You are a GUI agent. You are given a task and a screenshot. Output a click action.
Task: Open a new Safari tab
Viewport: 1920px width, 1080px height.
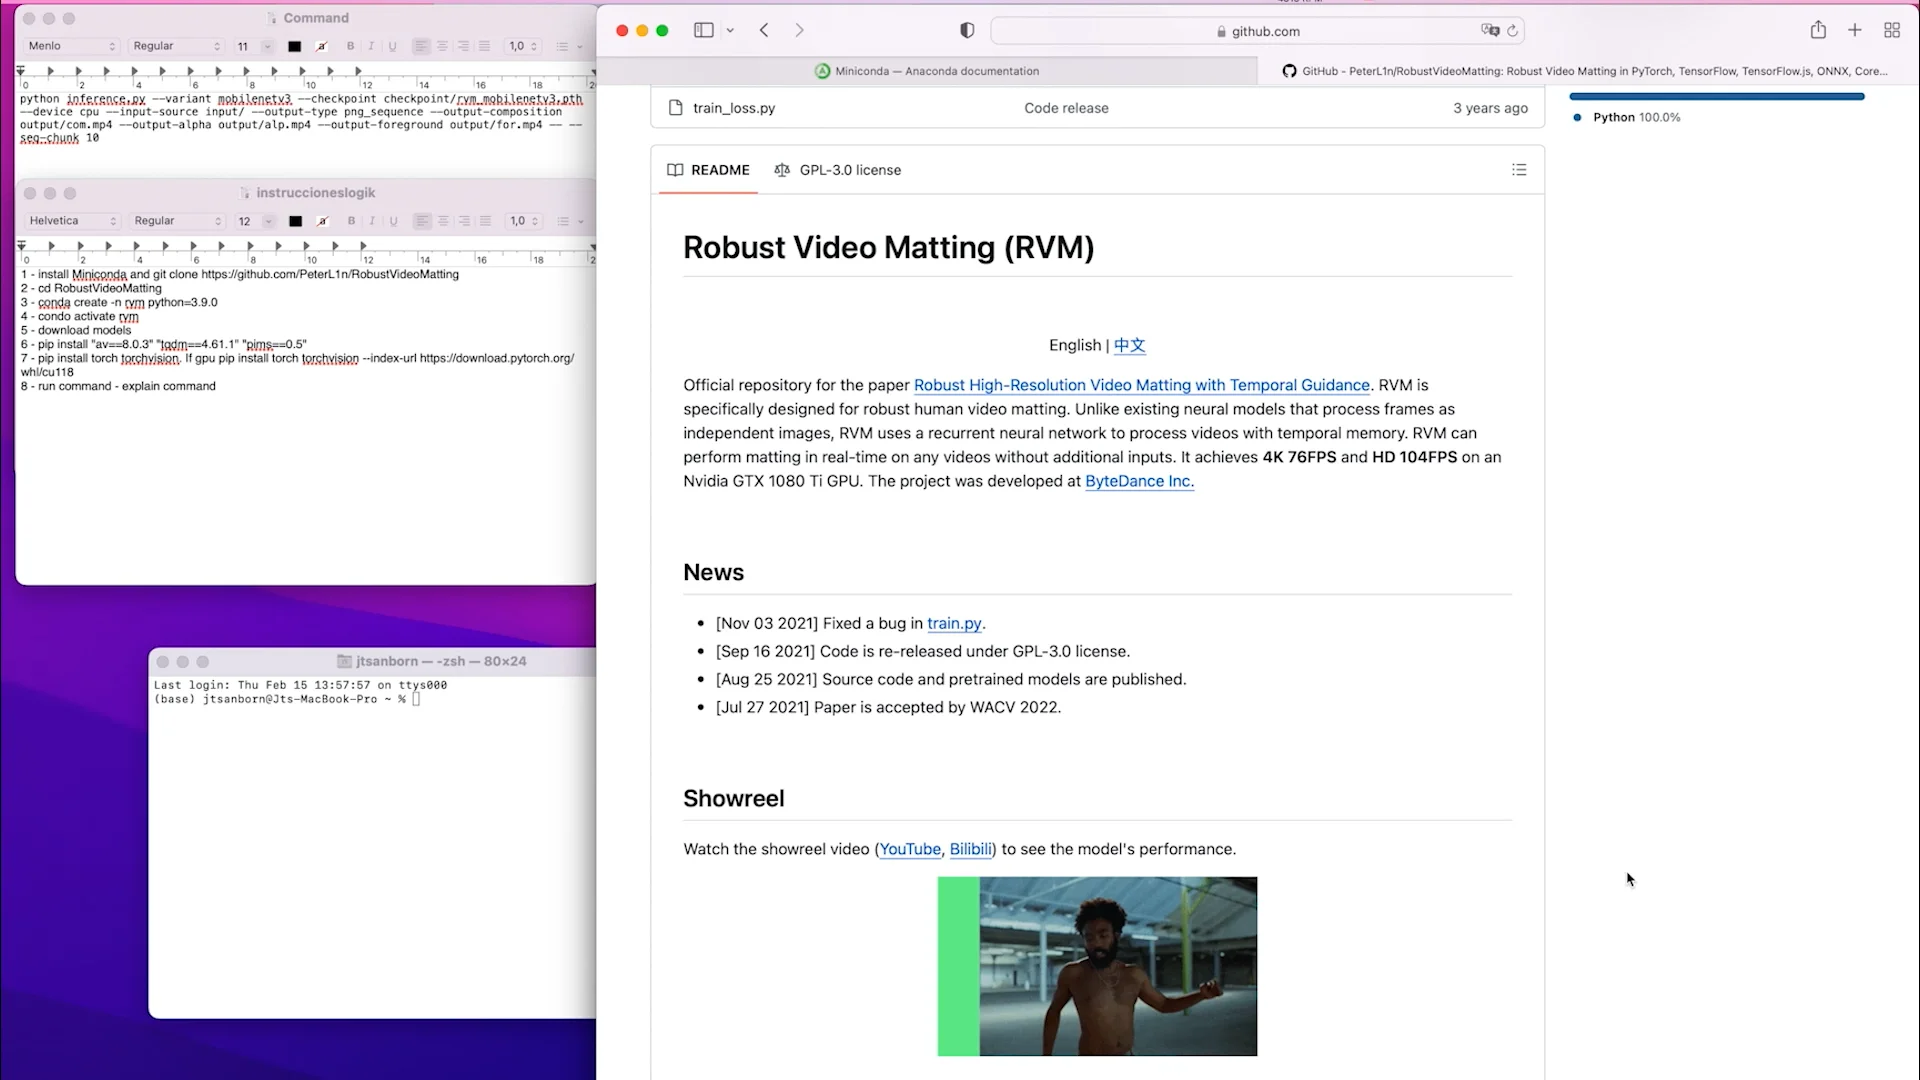point(1855,30)
